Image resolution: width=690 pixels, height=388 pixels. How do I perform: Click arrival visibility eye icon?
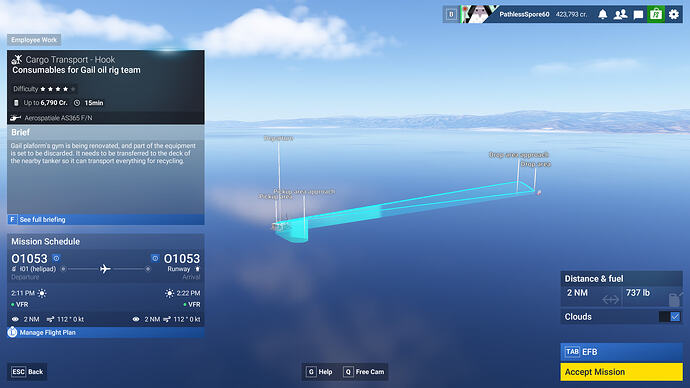tap(136, 319)
